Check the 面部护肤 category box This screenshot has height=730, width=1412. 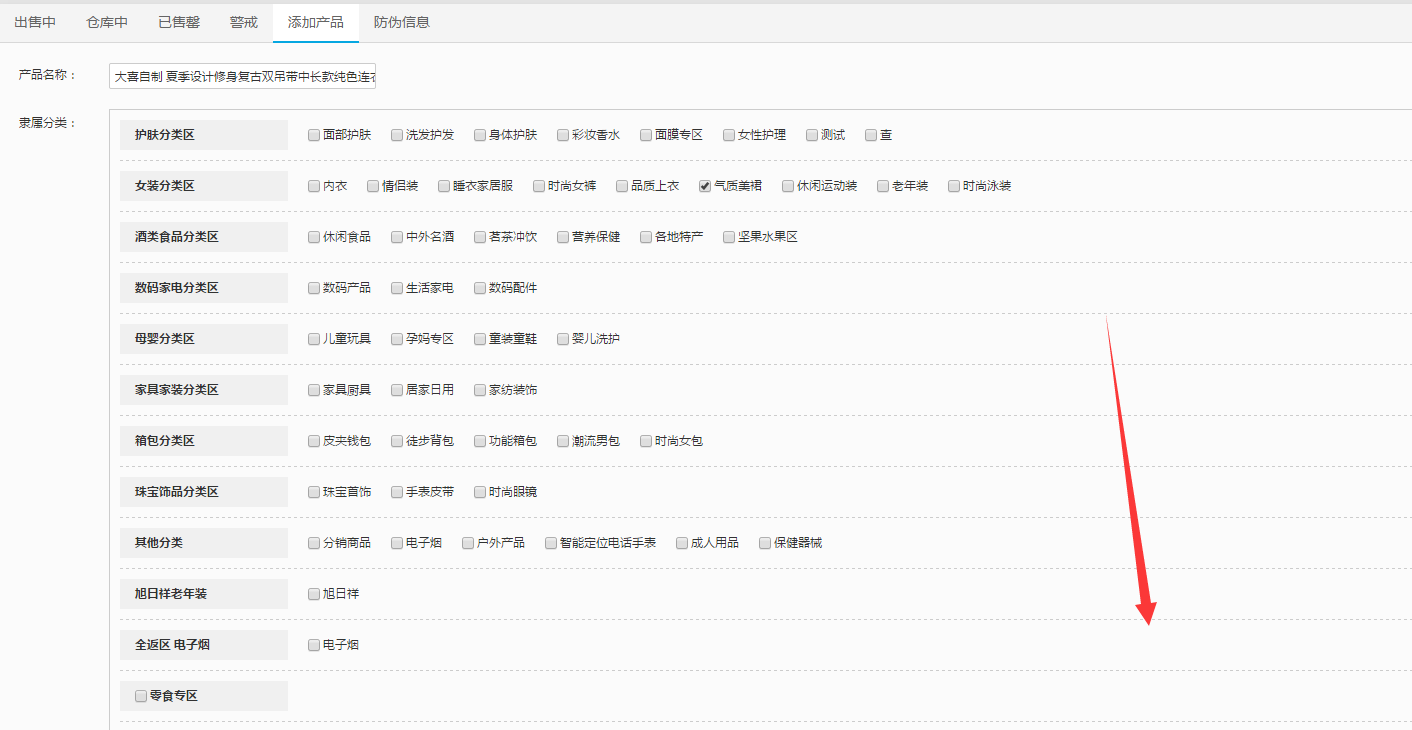click(x=314, y=135)
